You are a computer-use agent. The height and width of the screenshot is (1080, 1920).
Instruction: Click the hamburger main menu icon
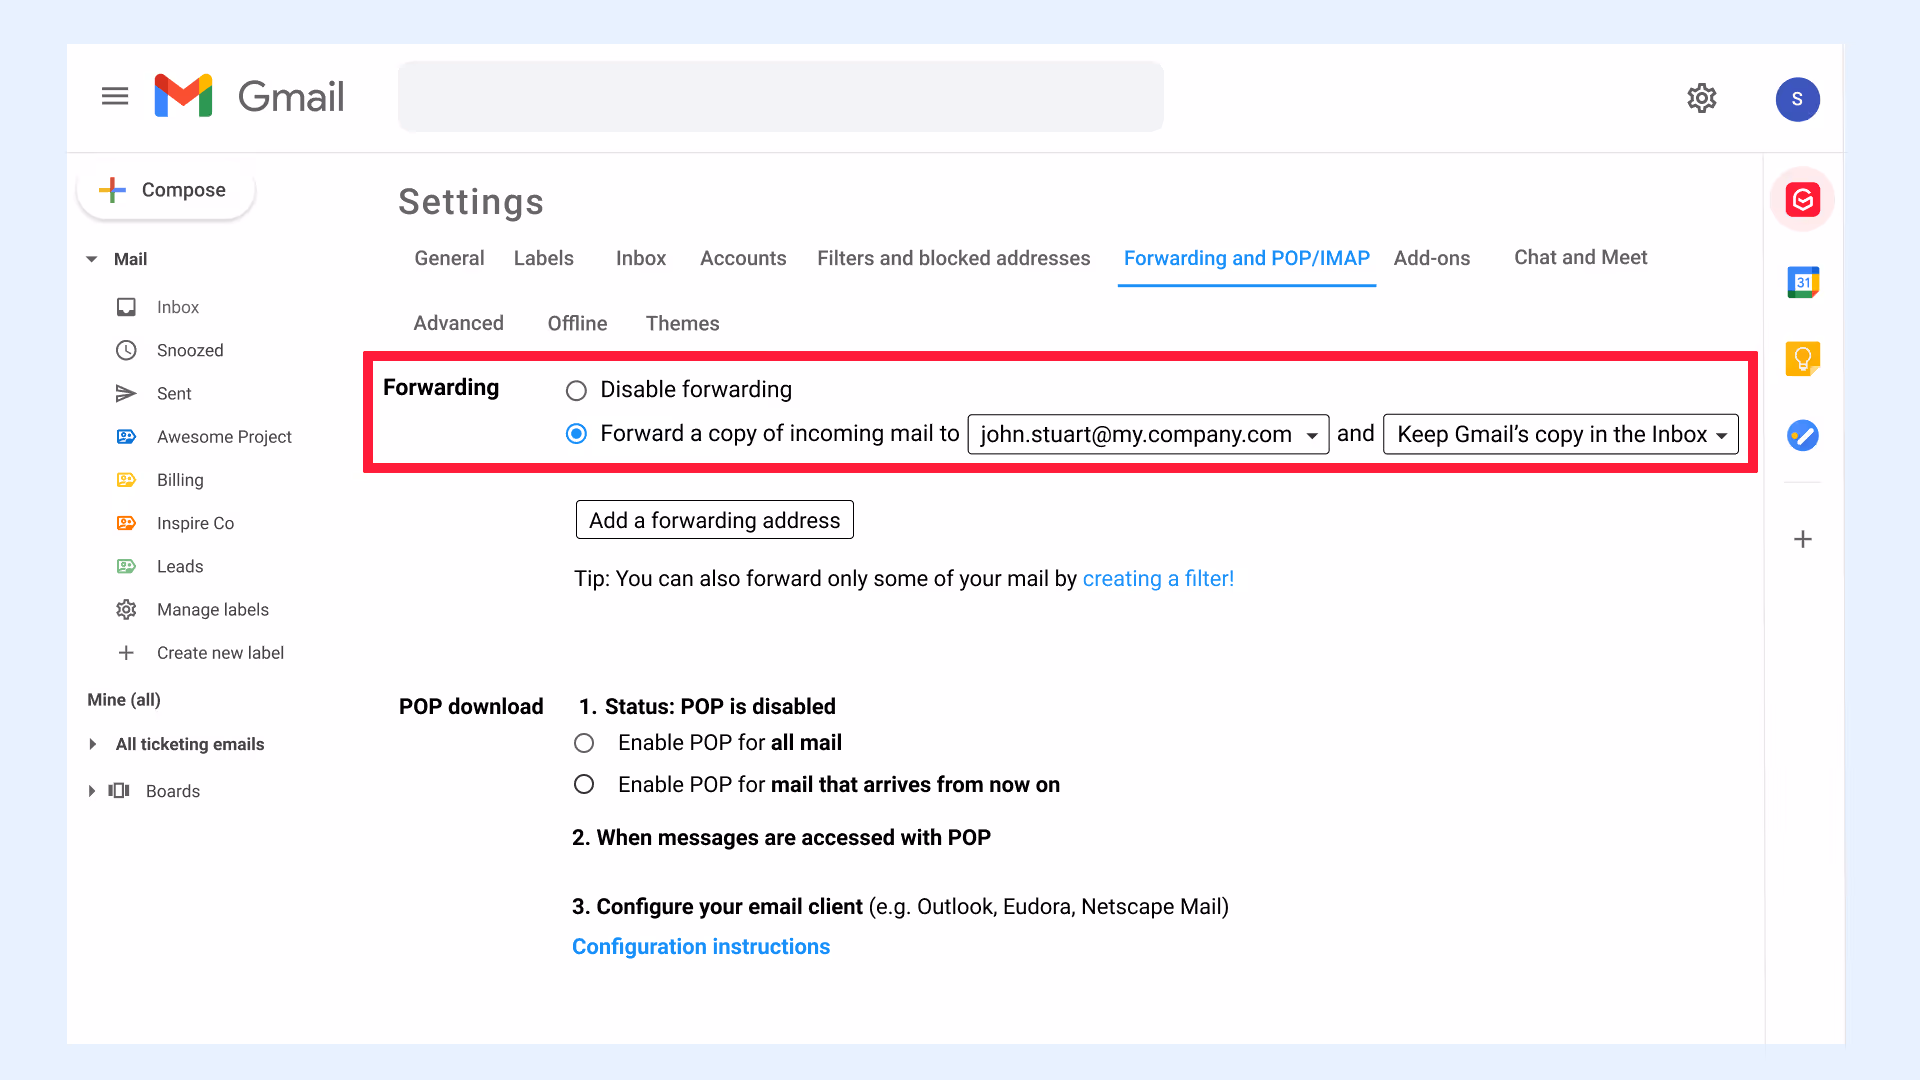[115, 96]
